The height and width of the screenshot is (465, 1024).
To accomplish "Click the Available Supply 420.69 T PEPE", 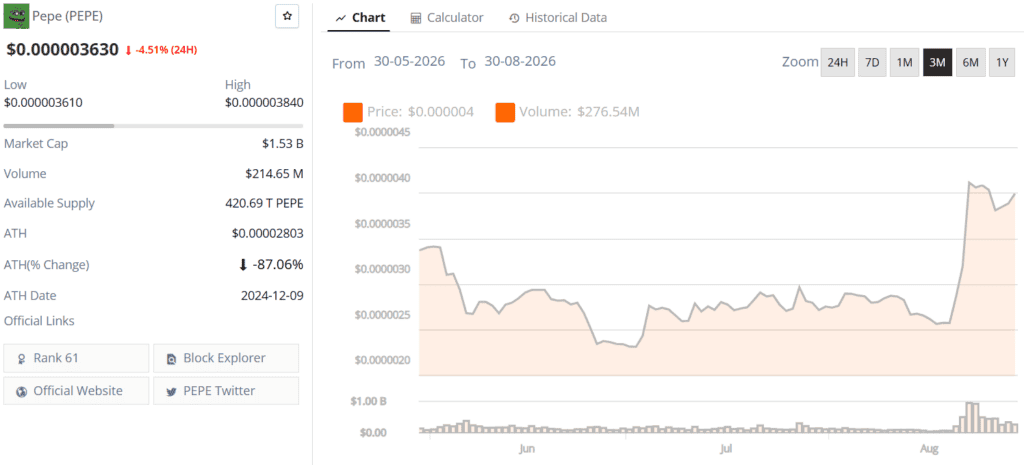I will coord(264,203).
